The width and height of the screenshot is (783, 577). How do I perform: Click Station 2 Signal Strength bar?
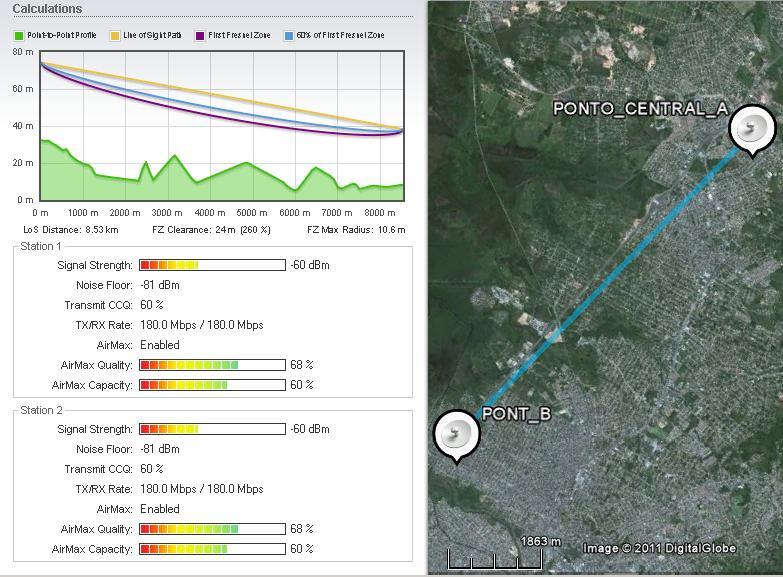click(212, 429)
